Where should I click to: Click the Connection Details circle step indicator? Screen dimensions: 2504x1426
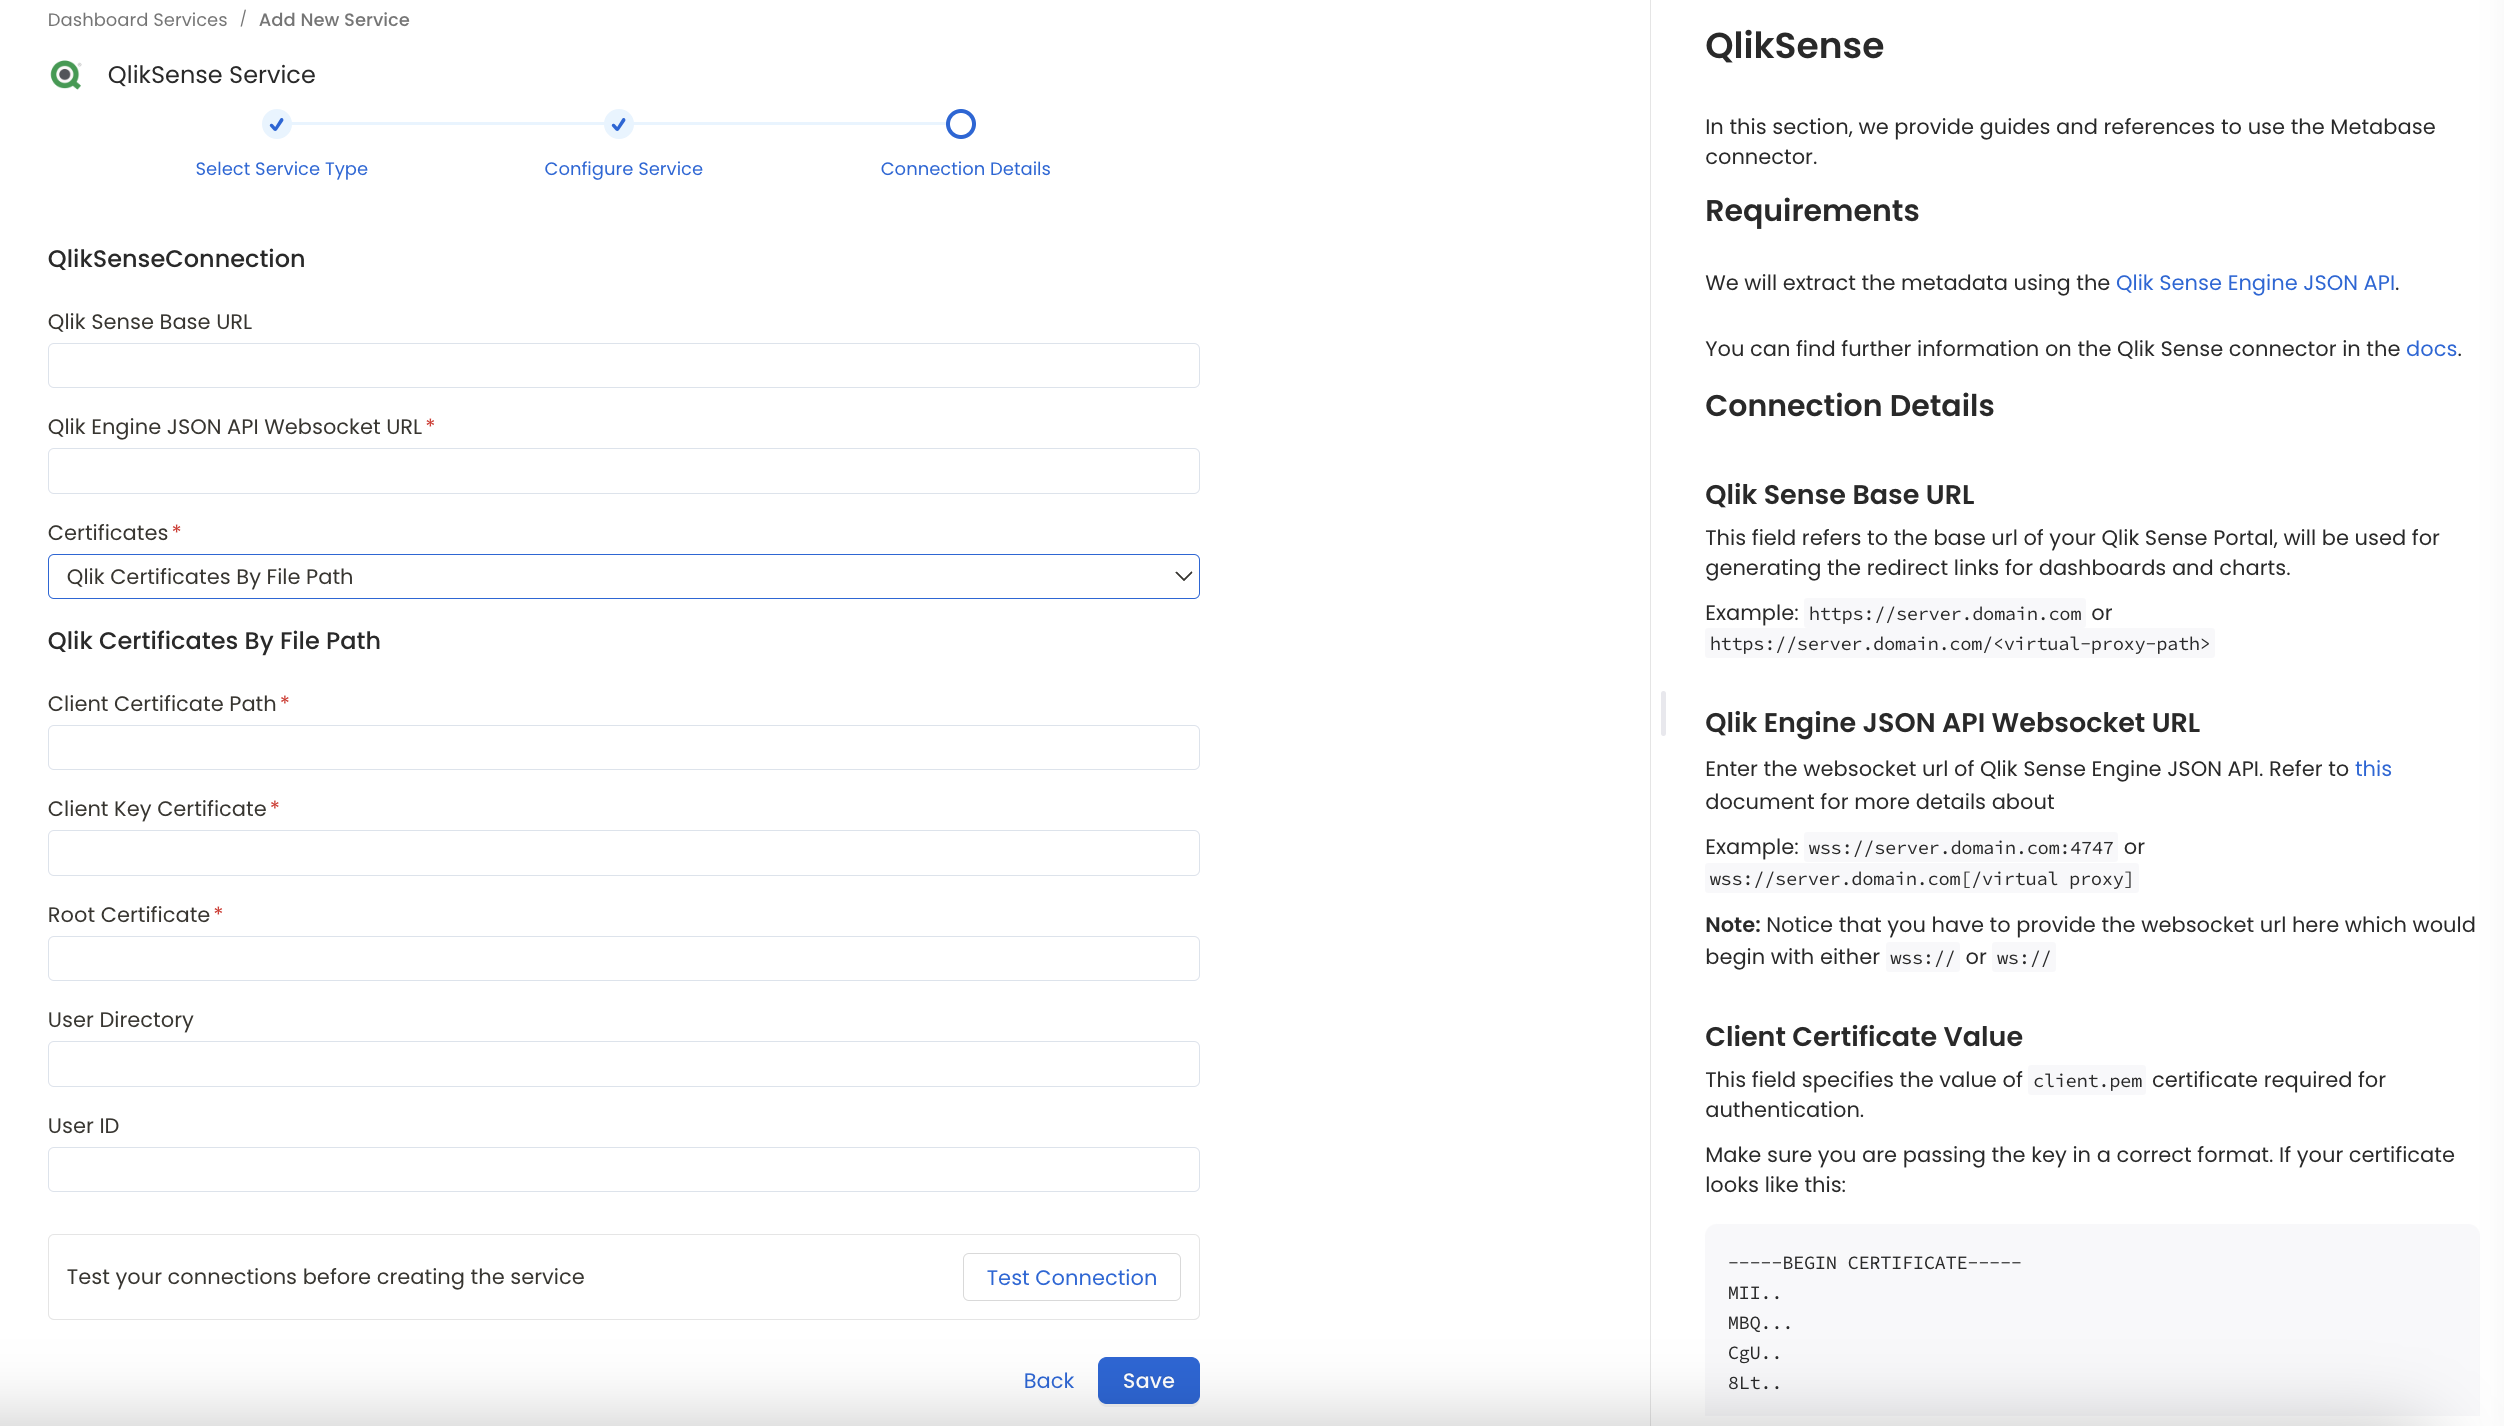coord(961,124)
